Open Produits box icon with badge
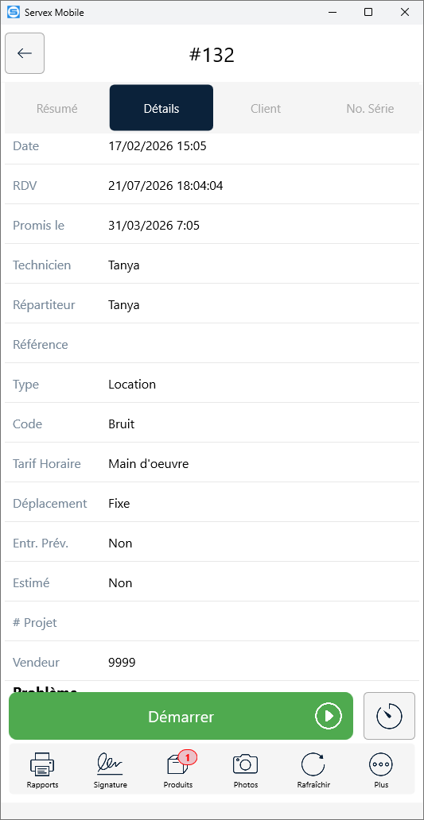 tap(178, 765)
